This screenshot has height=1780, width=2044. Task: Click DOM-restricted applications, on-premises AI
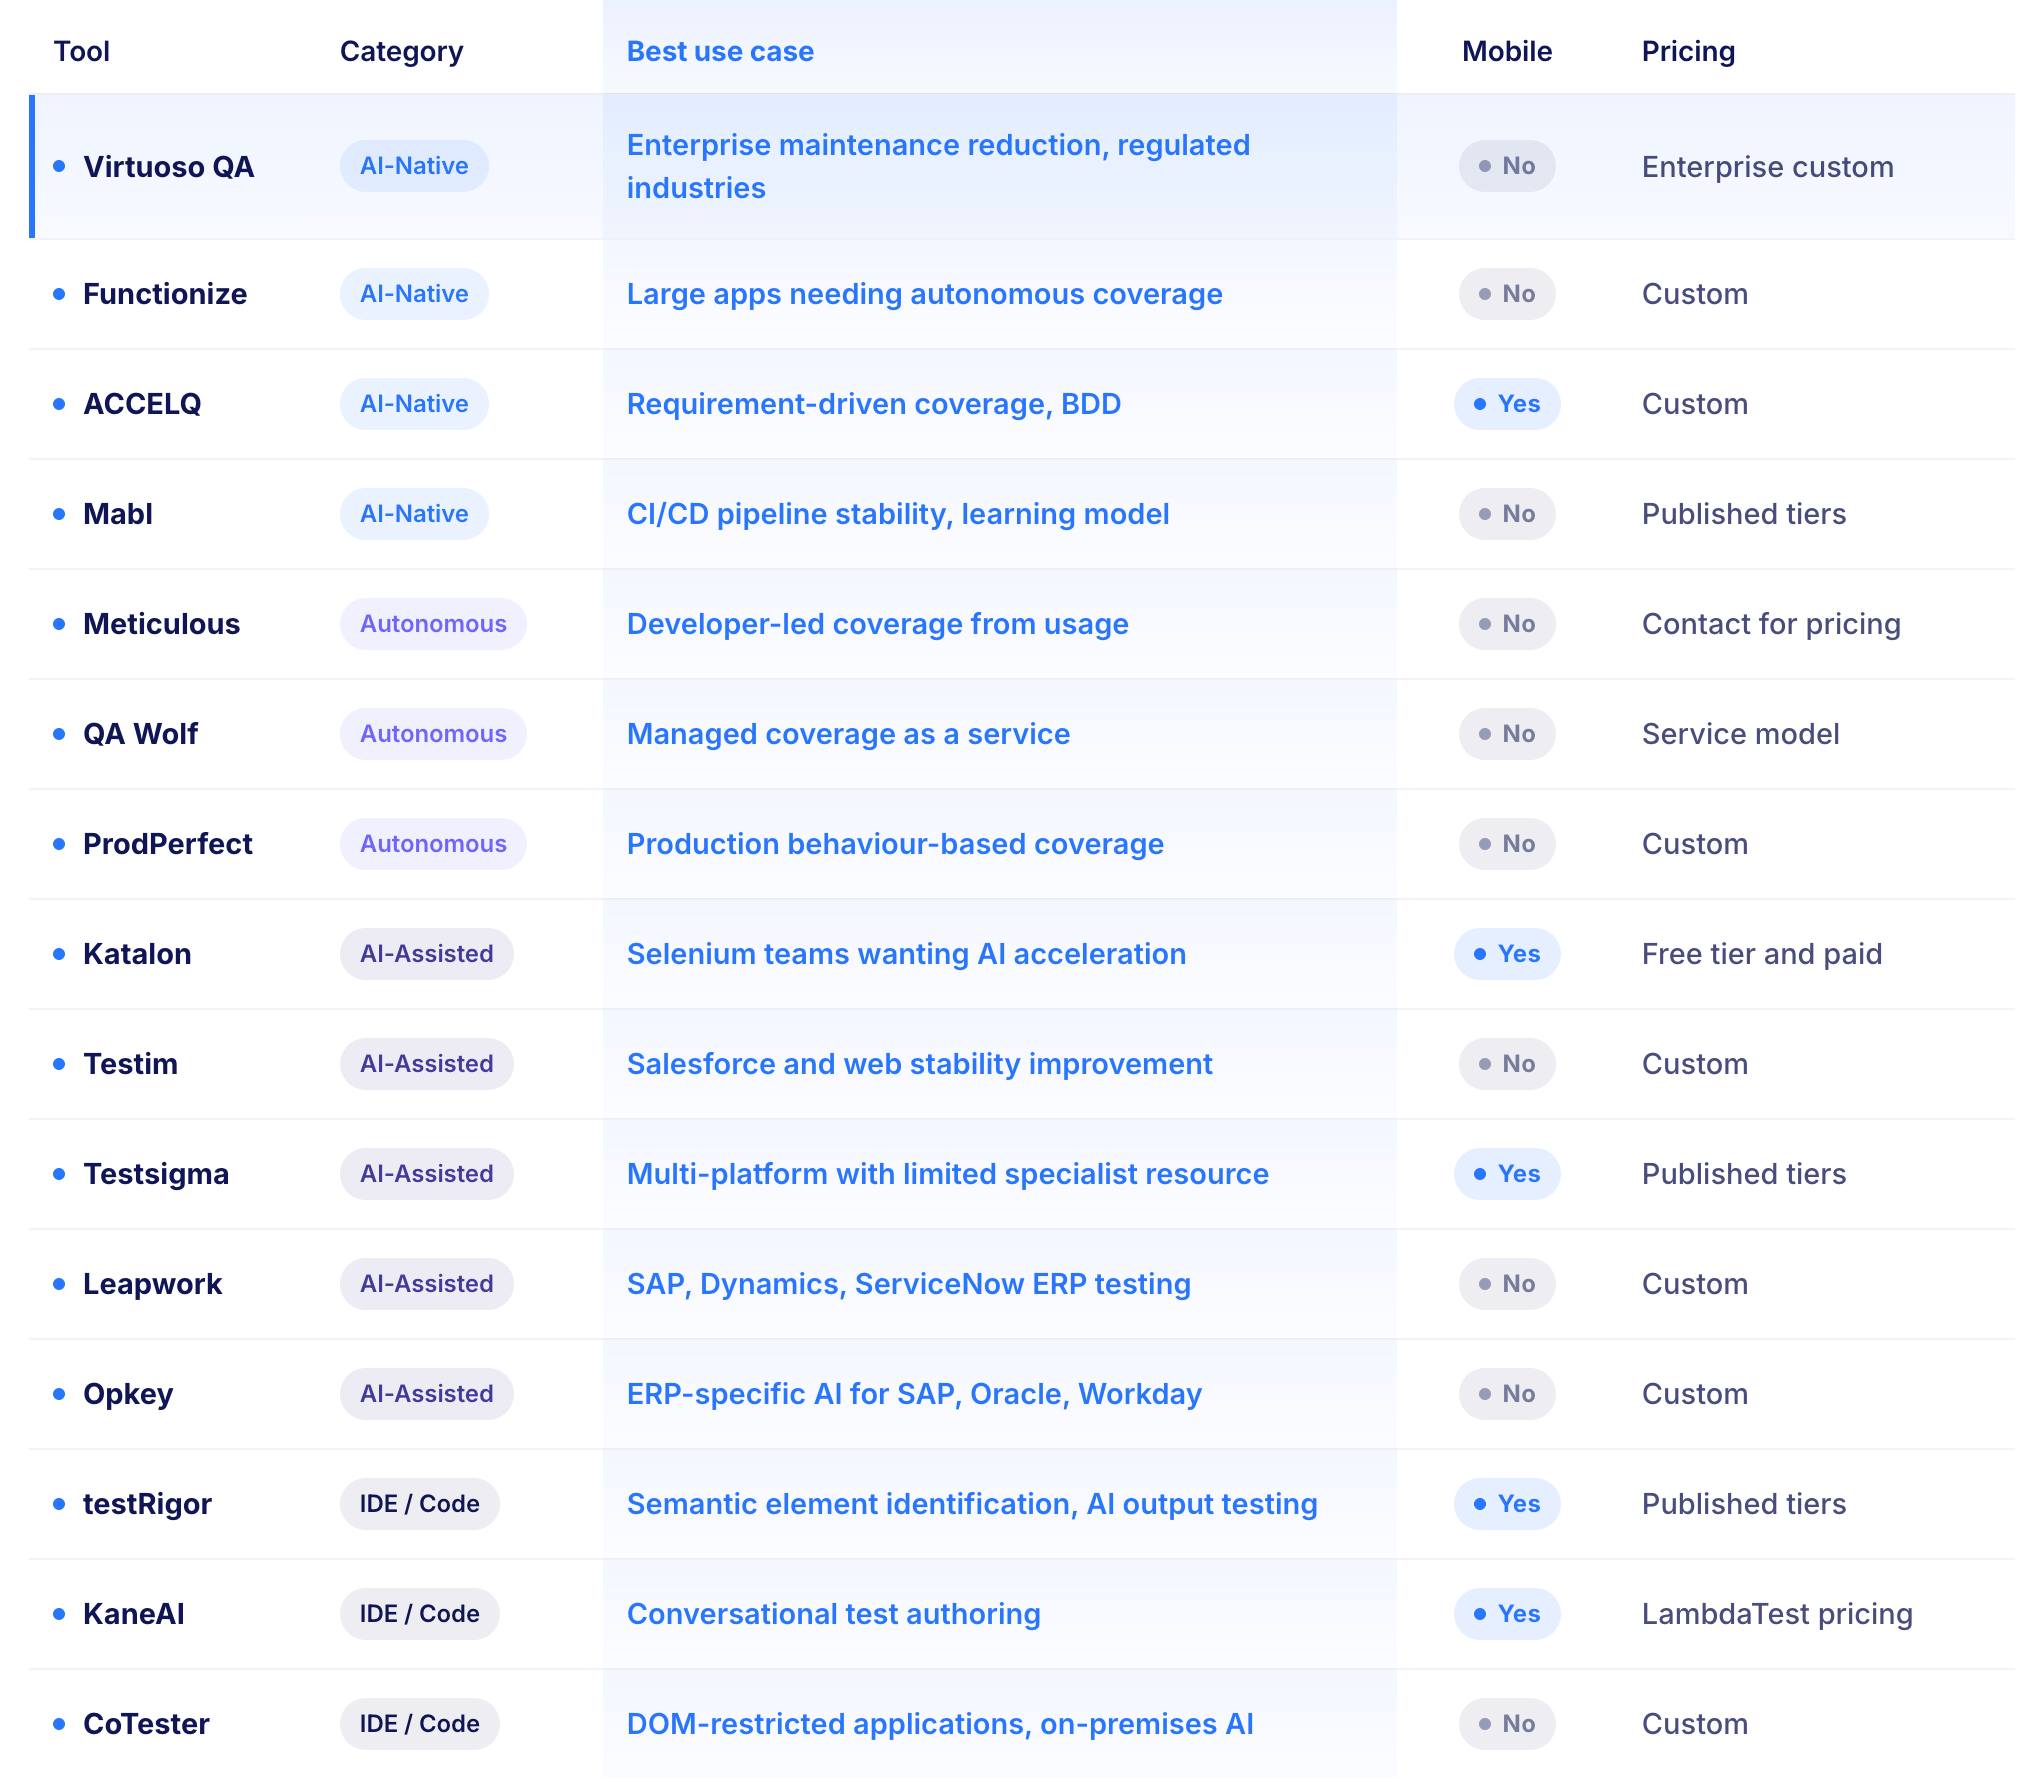(x=940, y=1724)
